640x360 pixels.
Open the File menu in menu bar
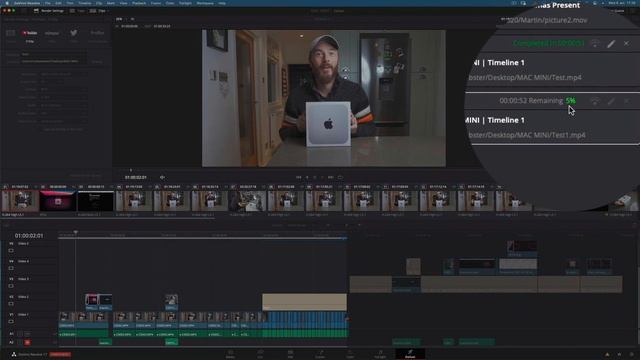[48, 3]
